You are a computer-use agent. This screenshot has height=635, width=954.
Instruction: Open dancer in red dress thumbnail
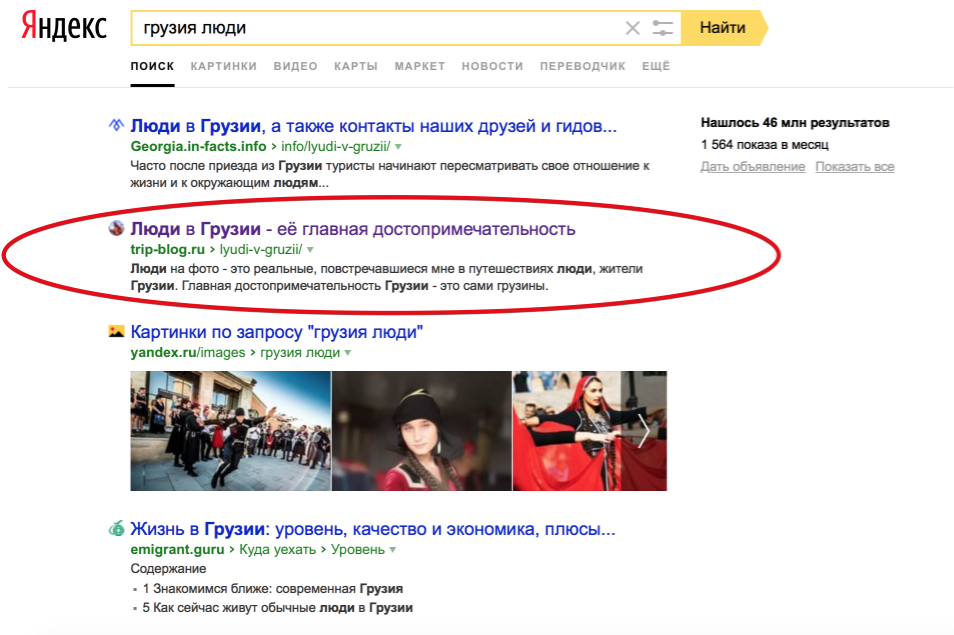[x=590, y=431]
